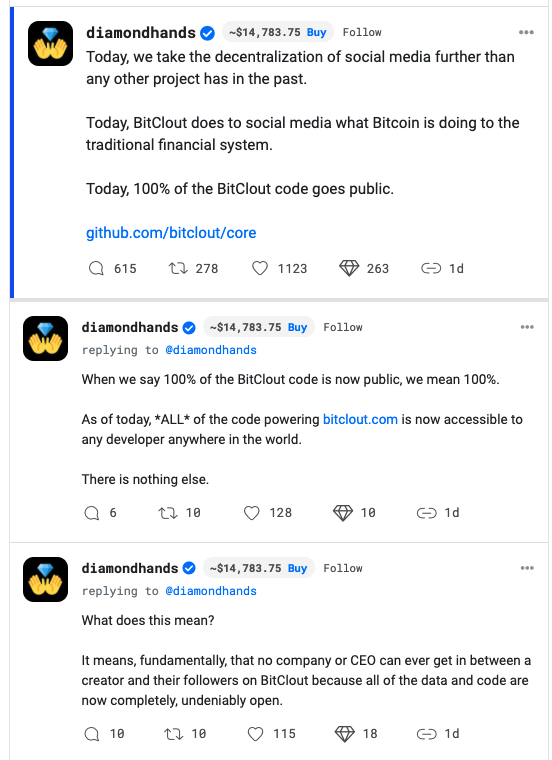Open comments on the post with 615 replies
The width and height of the screenshot is (552, 760).
coord(96,268)
